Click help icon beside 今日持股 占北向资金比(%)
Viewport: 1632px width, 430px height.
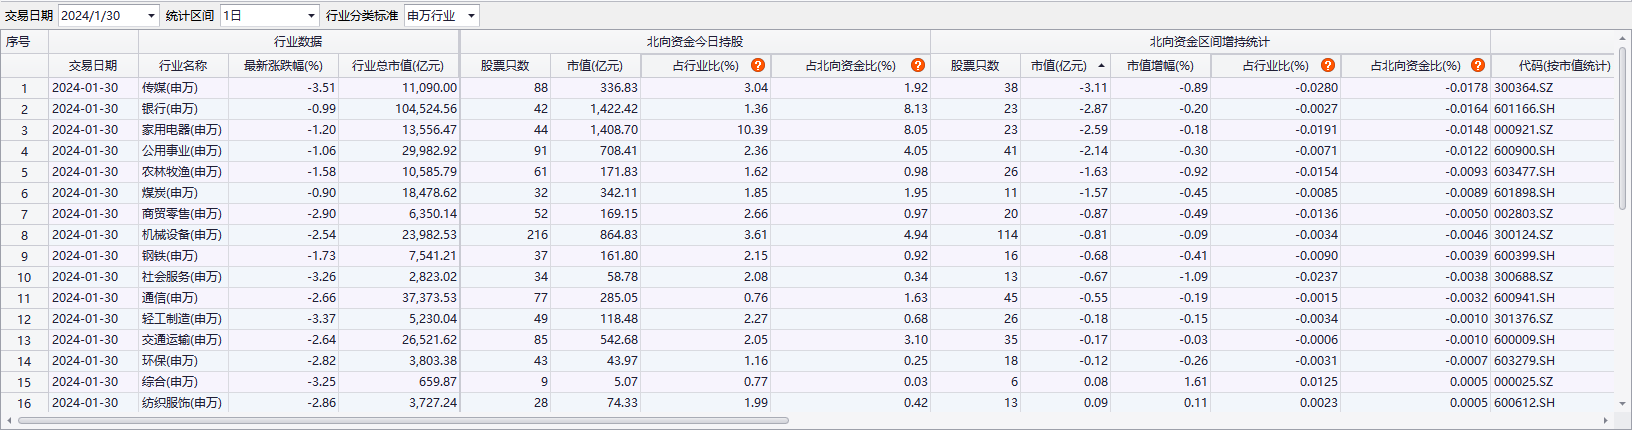pyautogui.click(x=918, y=65)
